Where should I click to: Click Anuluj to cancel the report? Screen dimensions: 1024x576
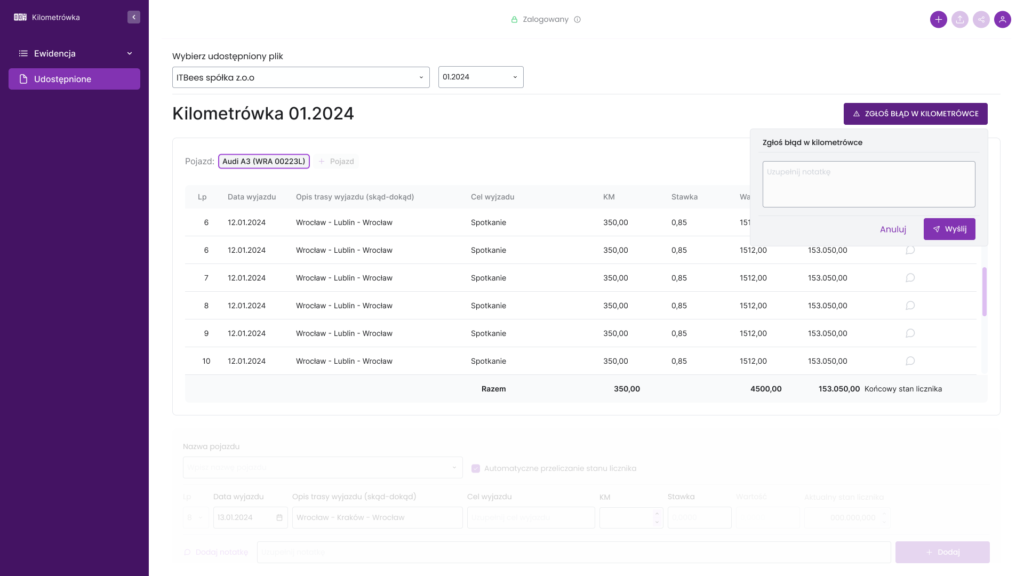(893, 229)
